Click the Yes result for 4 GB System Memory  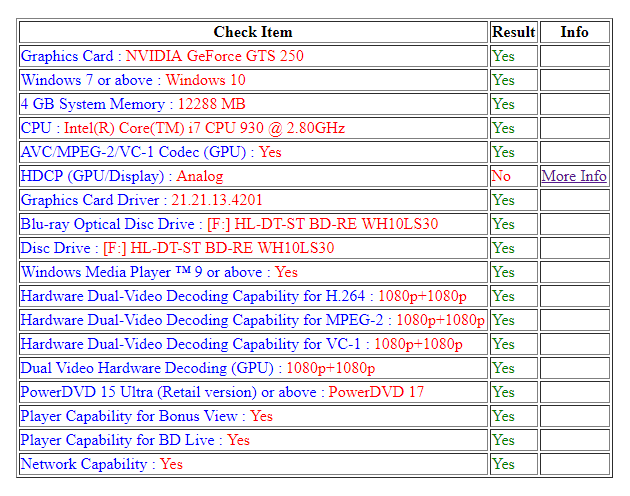[x=503, y=104]
